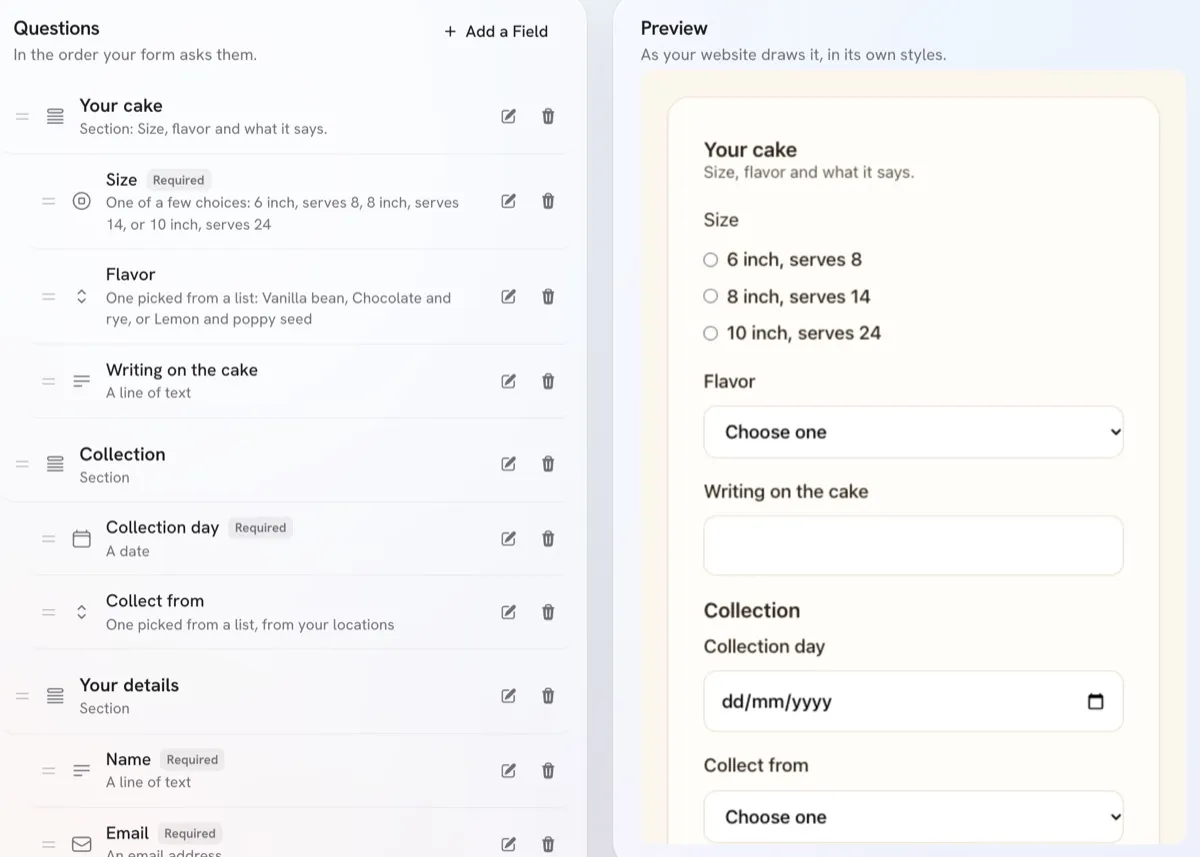This screenshot has height=857, width=1200.
Task: Edit the Your cake section
Action: (508, 116)
